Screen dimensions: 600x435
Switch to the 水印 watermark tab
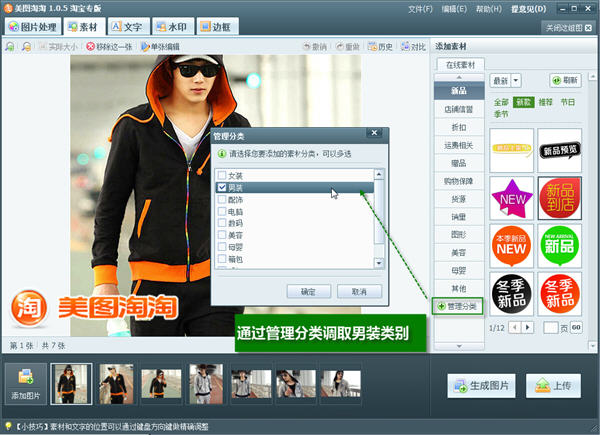click(x=173, y=27)
